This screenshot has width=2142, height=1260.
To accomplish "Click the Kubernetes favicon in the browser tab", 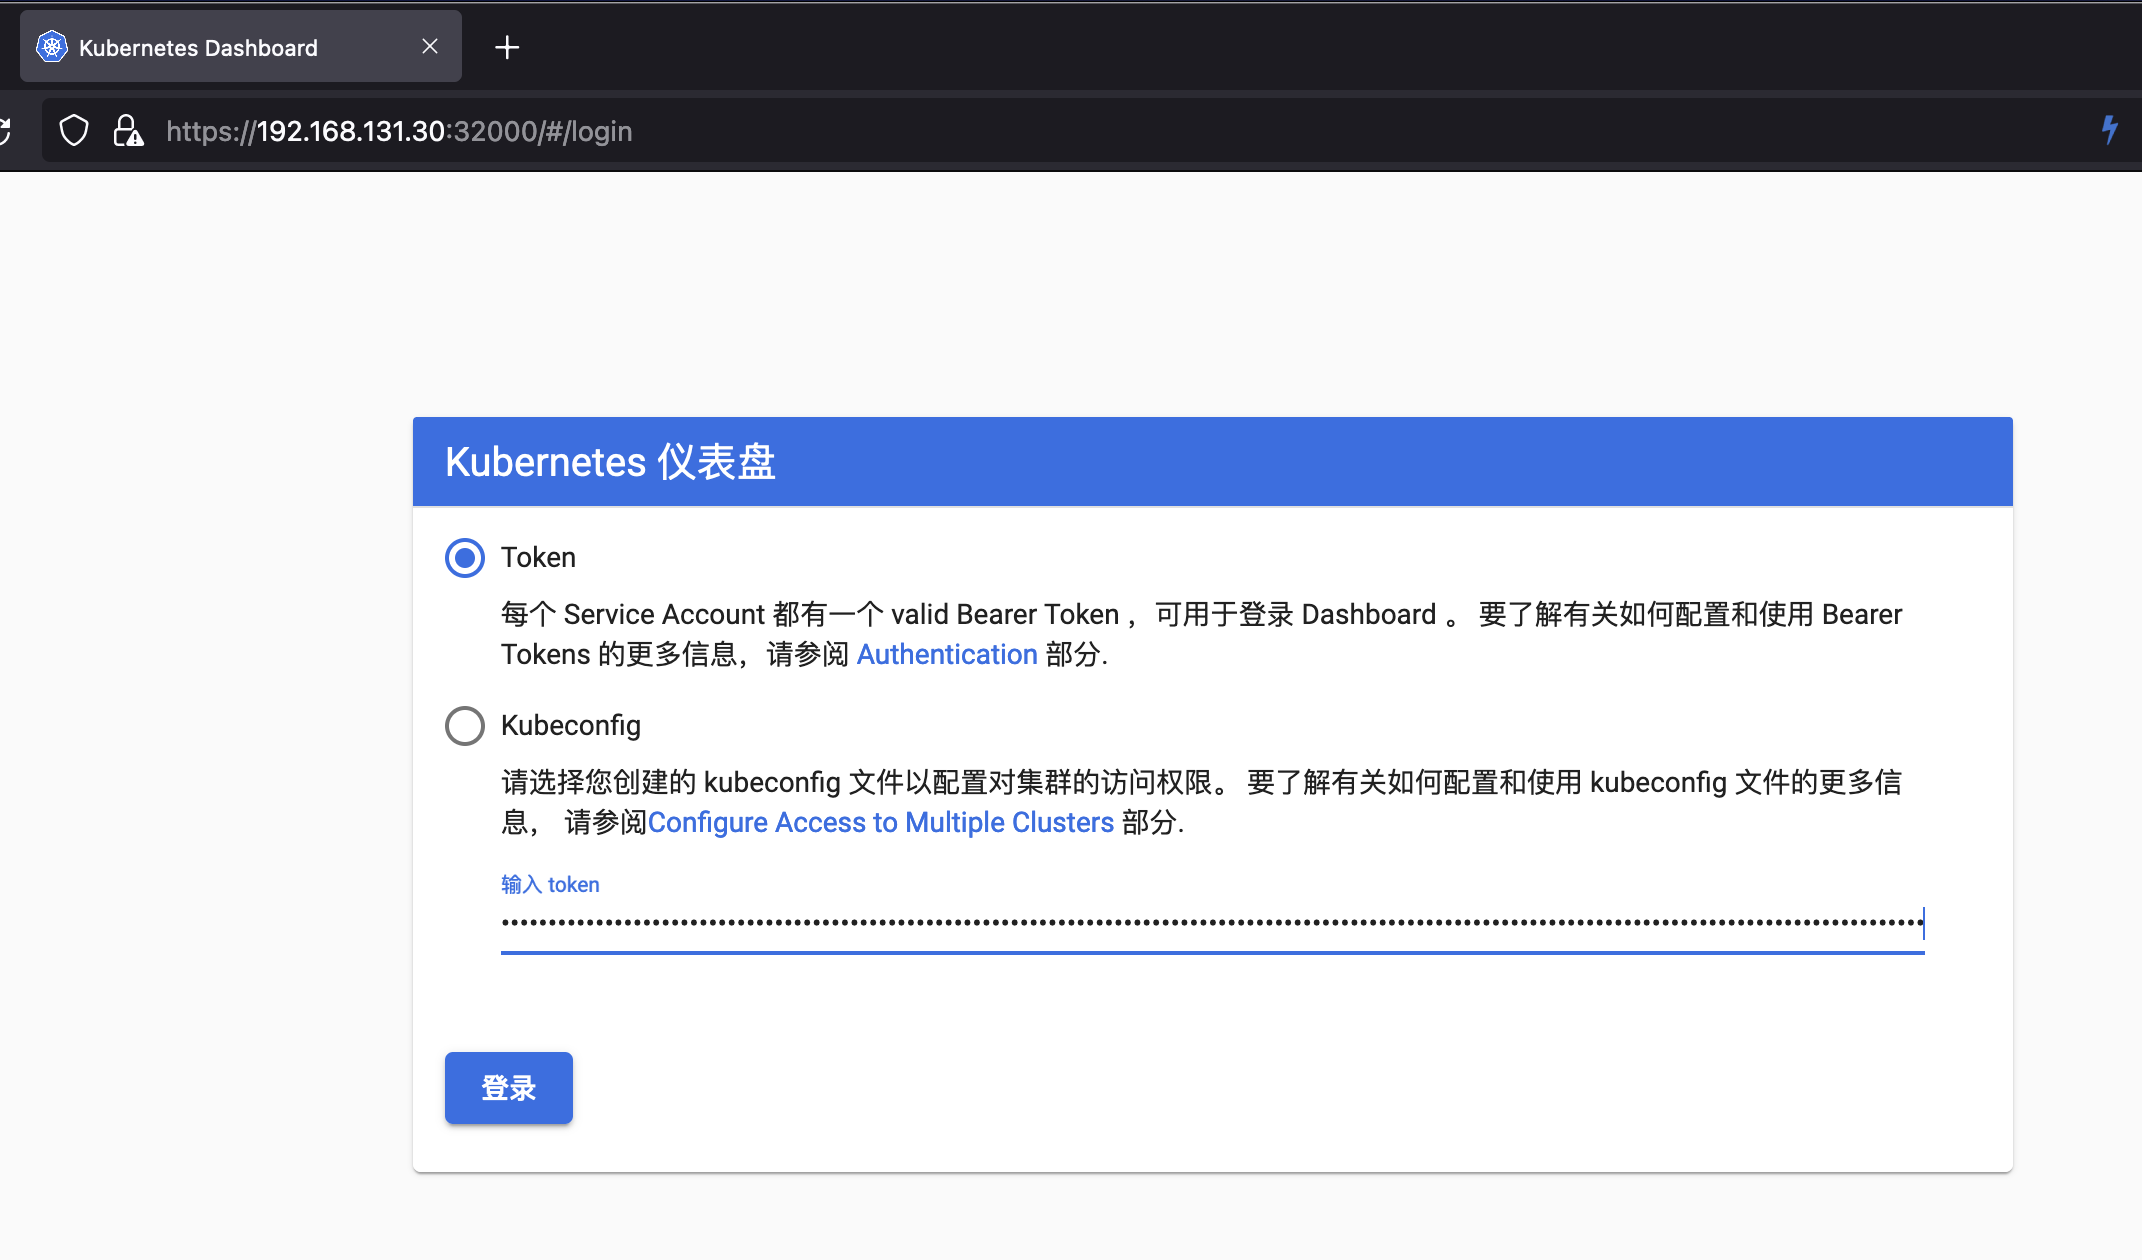I will [x=52, y=47].
